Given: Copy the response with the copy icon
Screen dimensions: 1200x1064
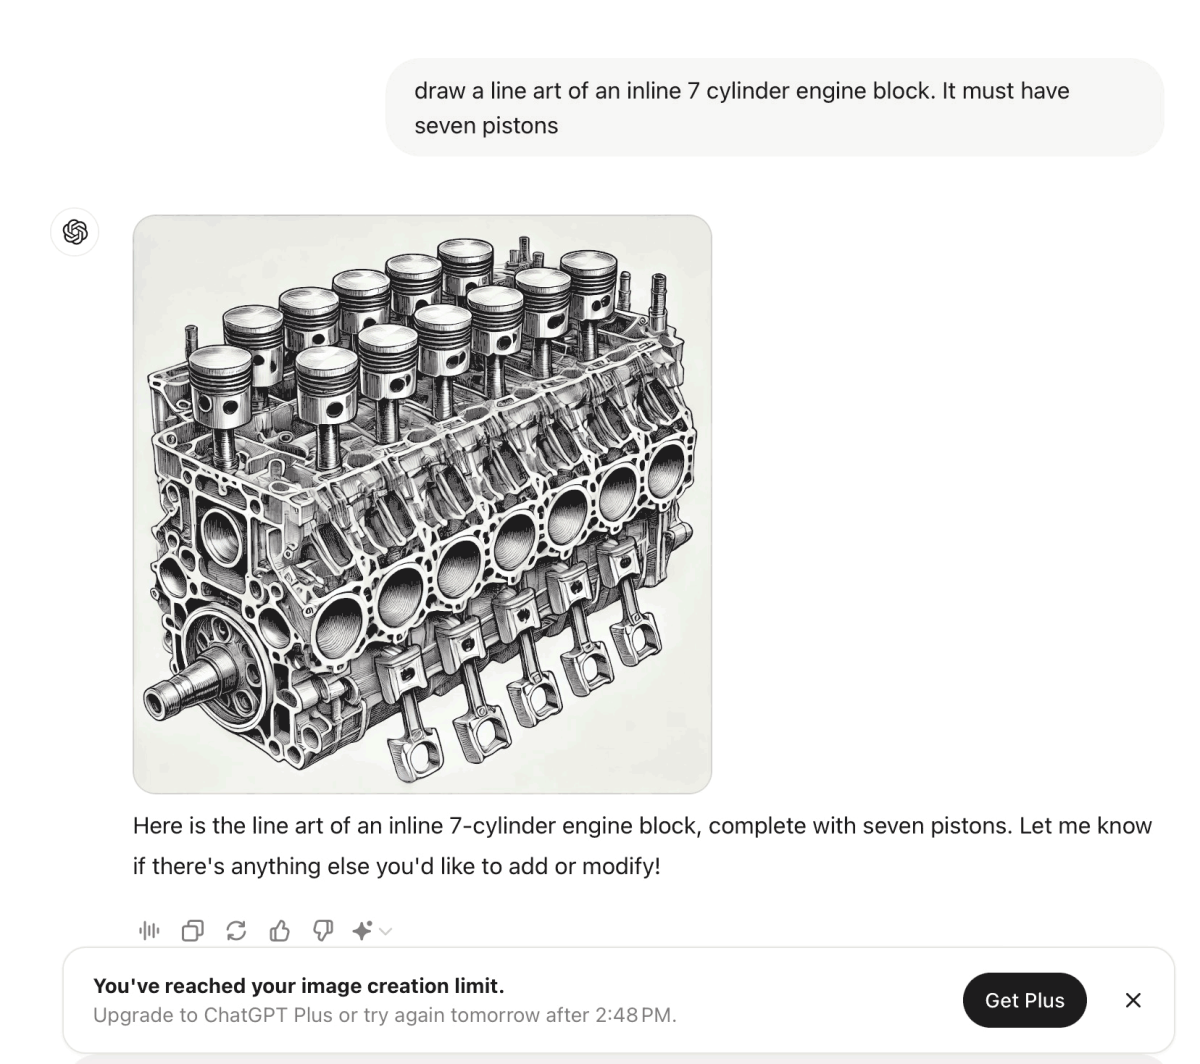Looking at the screenshot, I should tap(192, 931).
